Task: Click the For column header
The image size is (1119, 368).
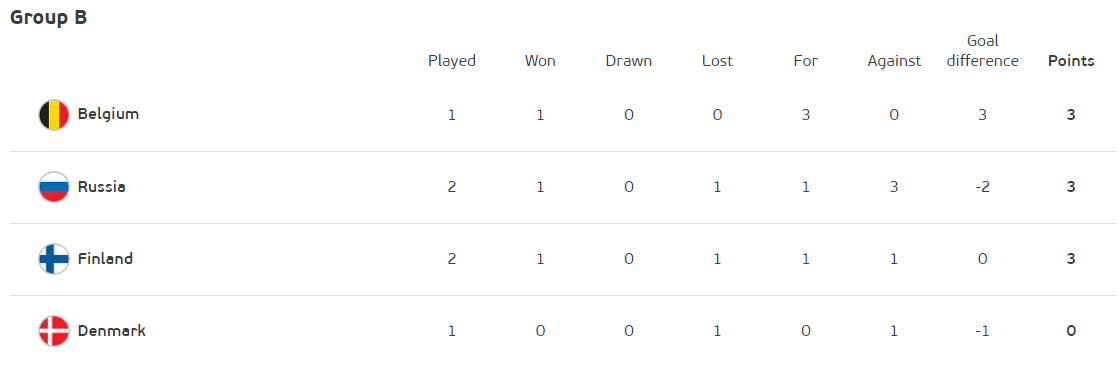Action: [806, 61]
